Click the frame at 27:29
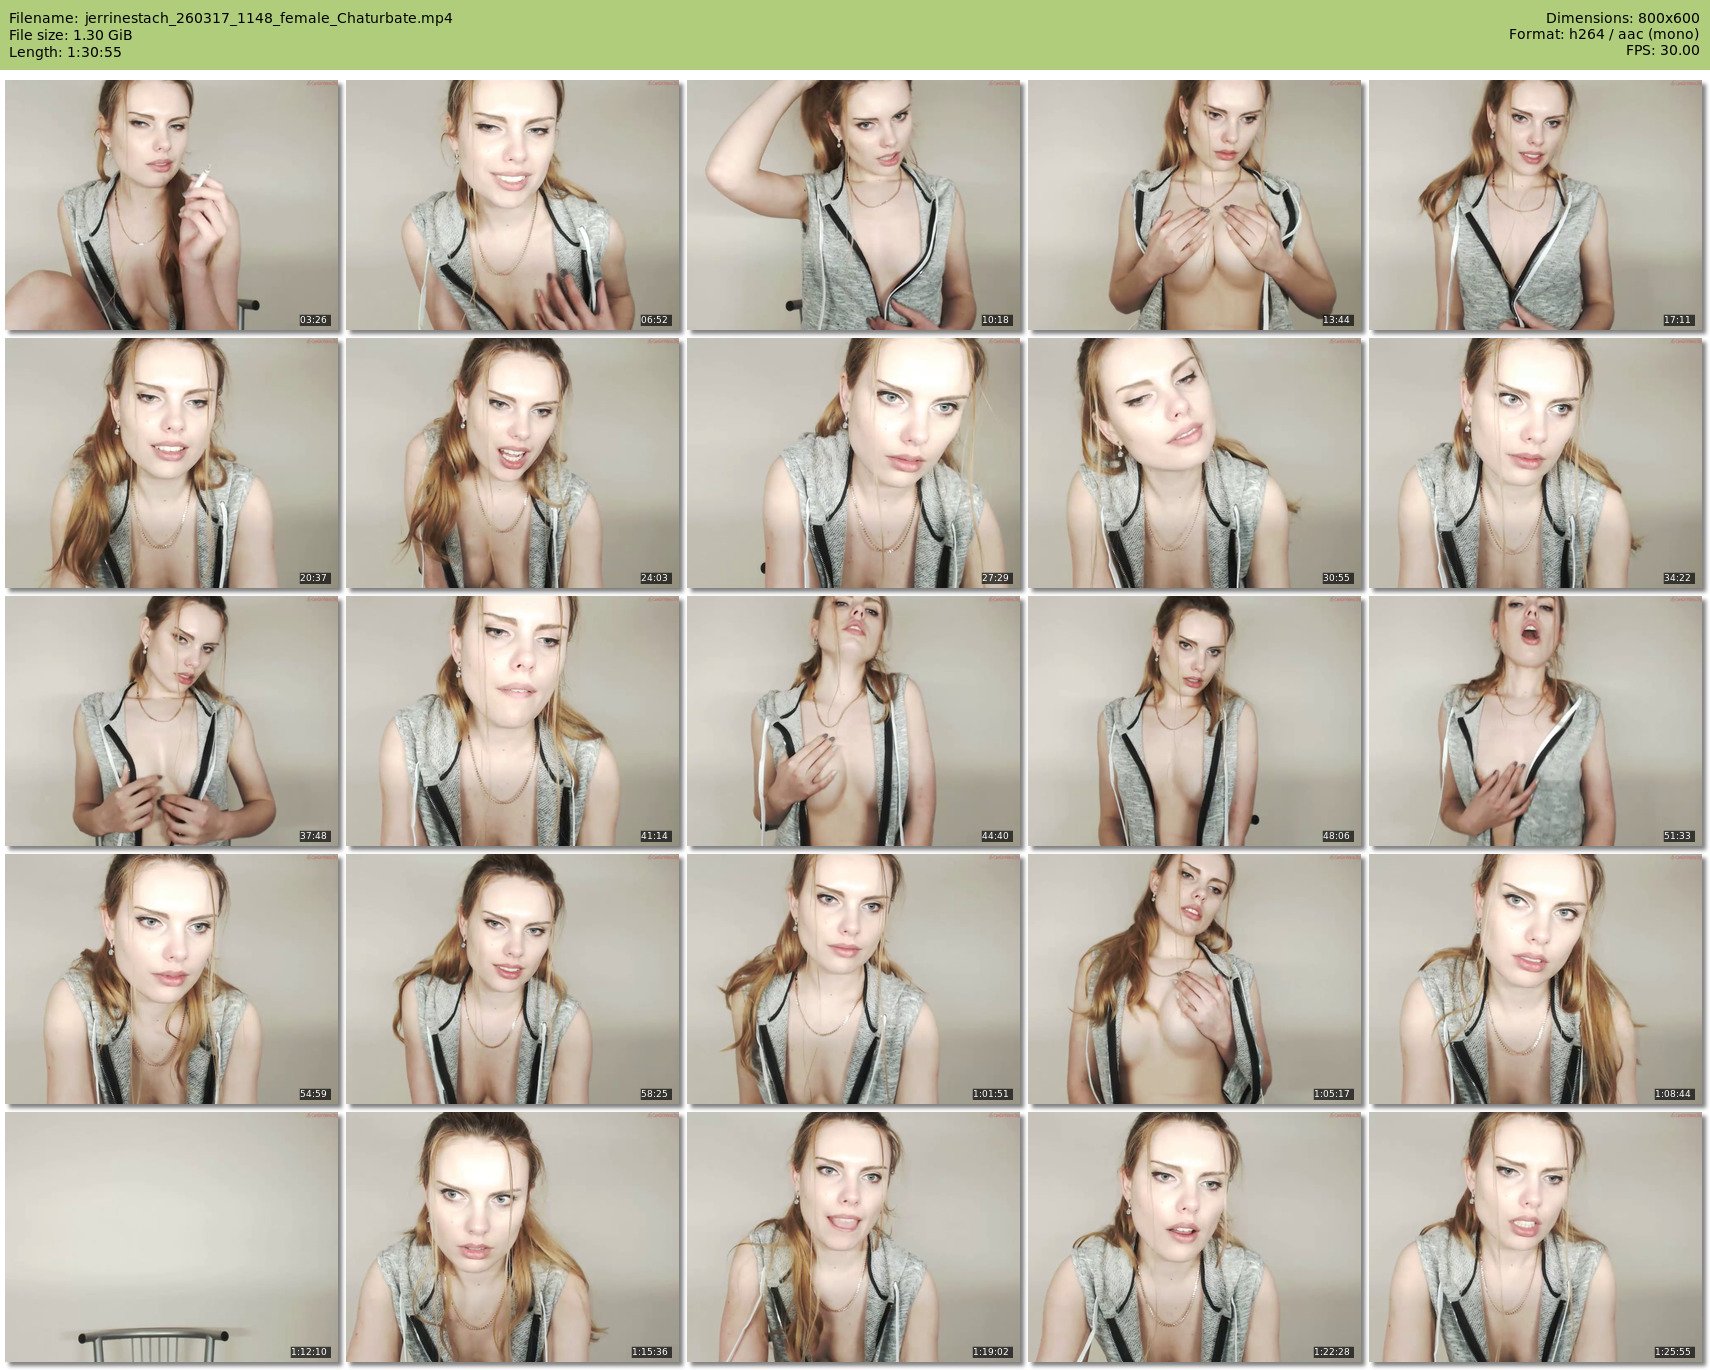This screenshot has width=1710, height=1370. tap(854, 463)
